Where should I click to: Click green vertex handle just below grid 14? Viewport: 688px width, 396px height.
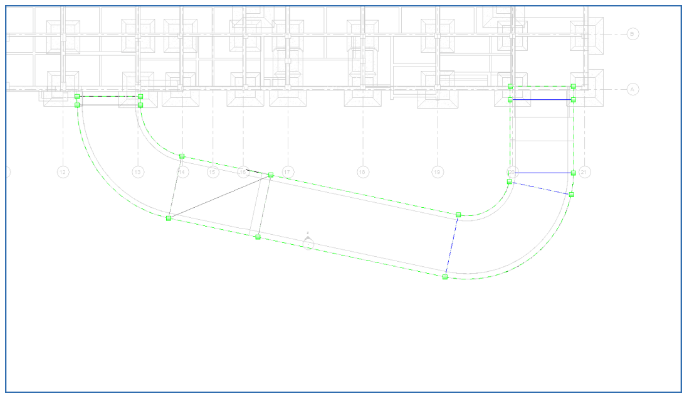pyautogui.click(x=182, y=157)
